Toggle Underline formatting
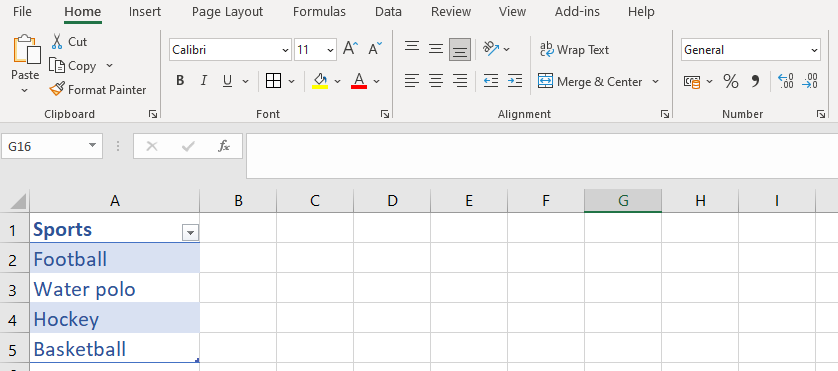Screen dimensions: 838x371 227,81
